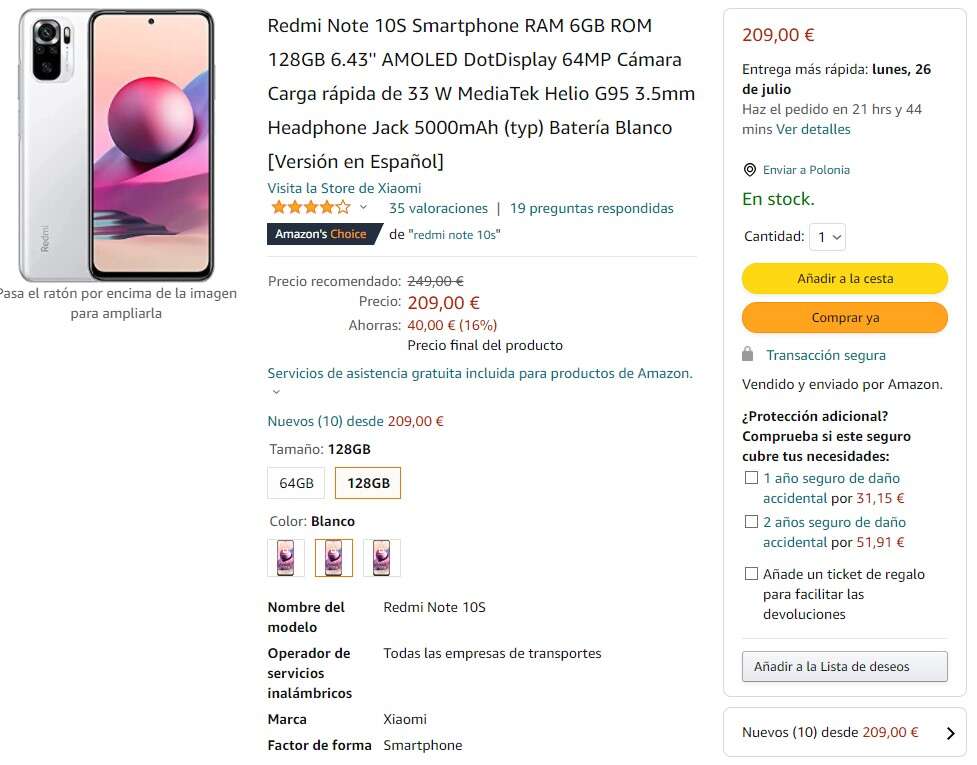Select the highlighted Blanco color thumbnail
Viewport: 977px width, 765px height.
[x=334, y=558]
